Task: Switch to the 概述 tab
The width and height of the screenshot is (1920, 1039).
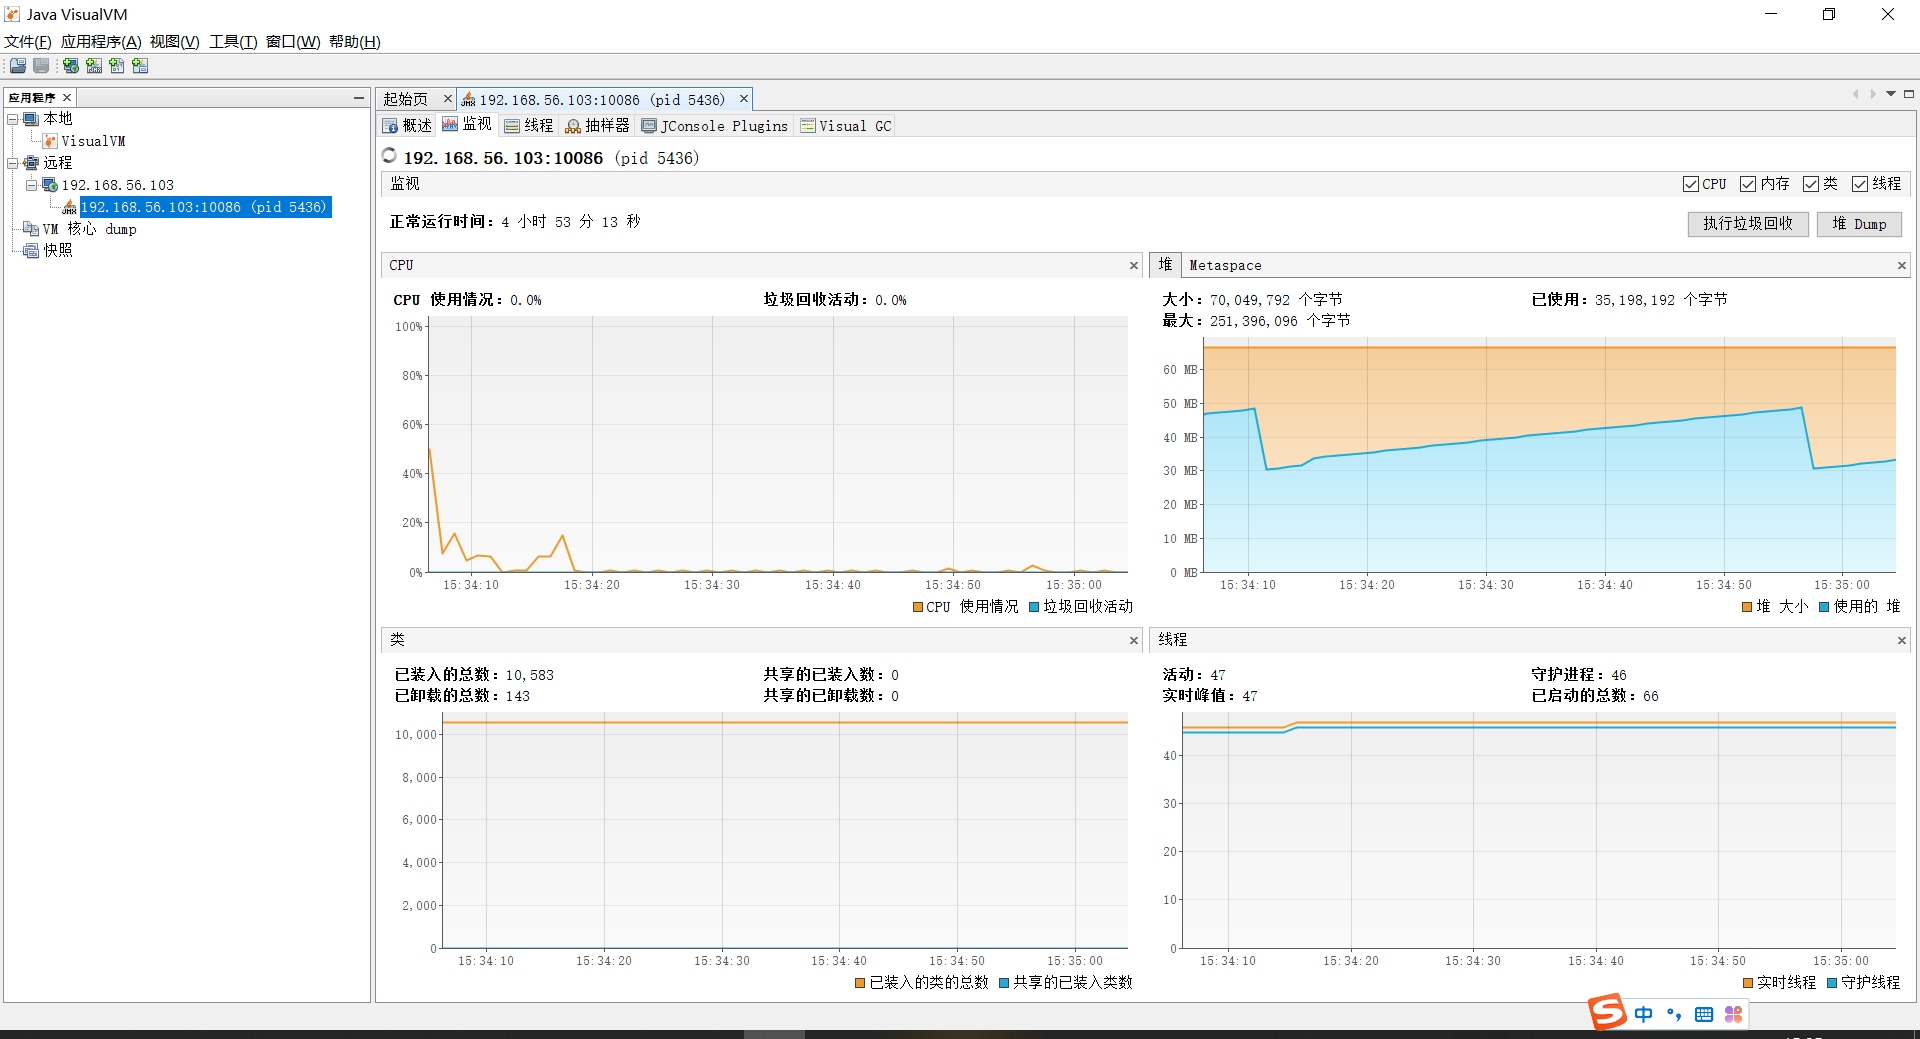Action: [408, 125]
